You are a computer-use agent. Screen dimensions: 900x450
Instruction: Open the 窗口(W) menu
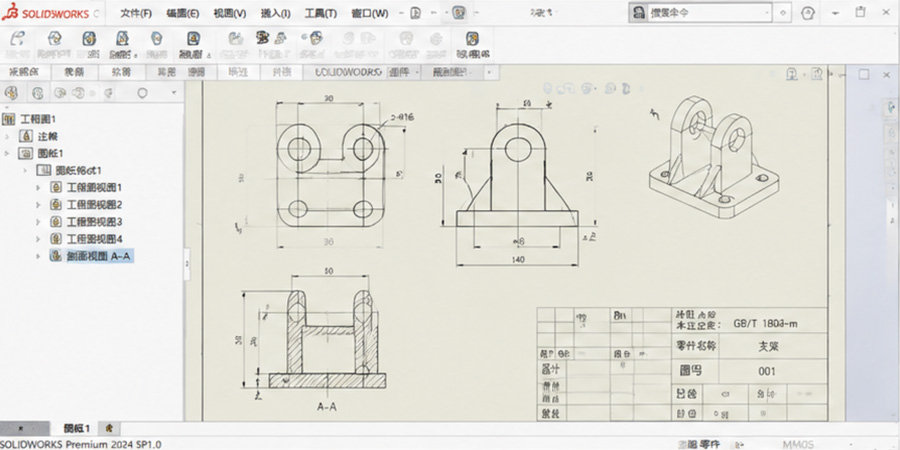pos(370,13)
